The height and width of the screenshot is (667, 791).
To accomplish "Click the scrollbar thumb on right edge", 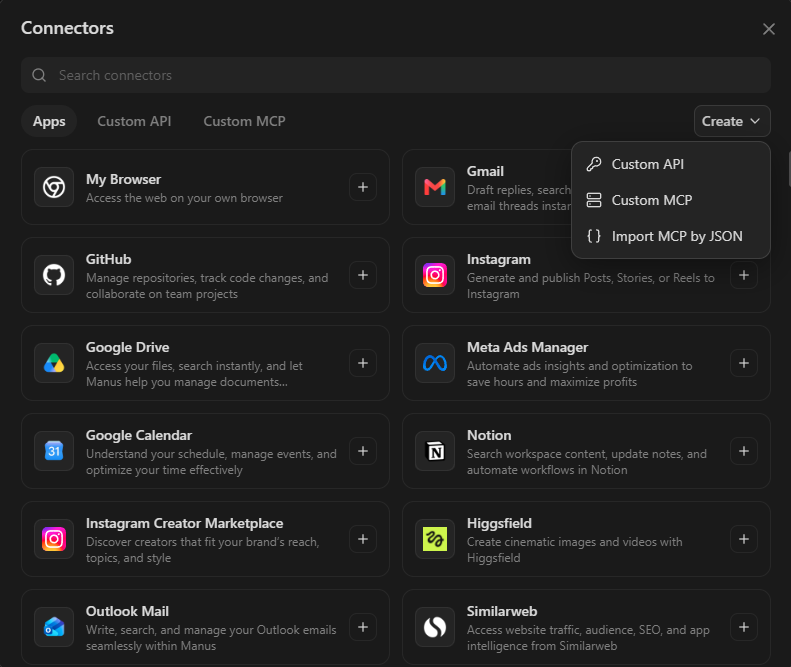I will point(789,168).
